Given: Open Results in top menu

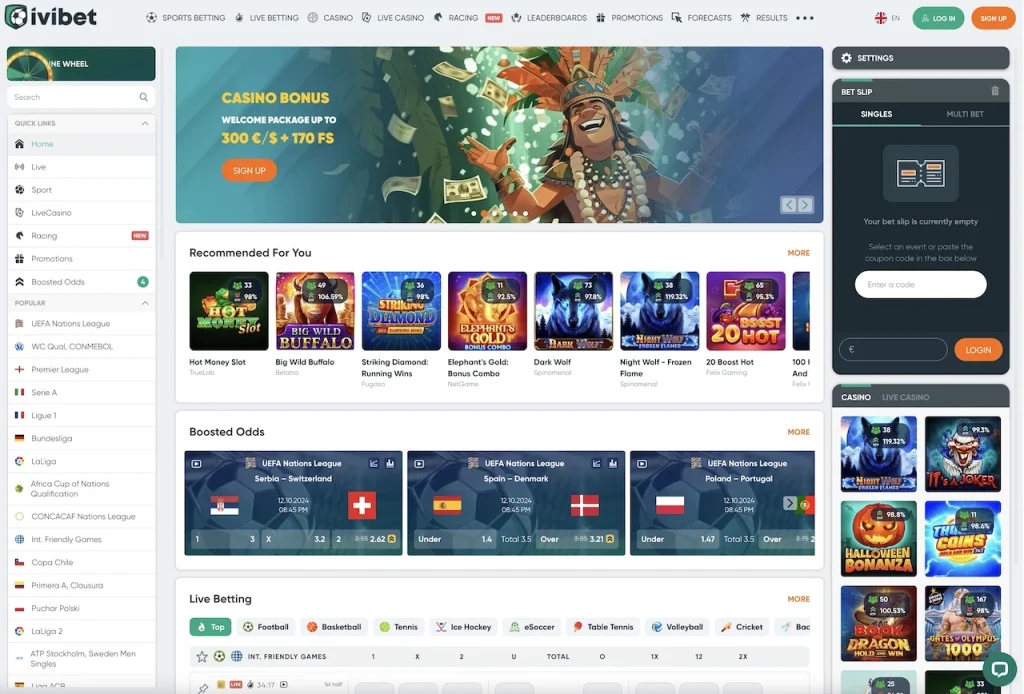Looking at the screenshot, I should [764, 18].
